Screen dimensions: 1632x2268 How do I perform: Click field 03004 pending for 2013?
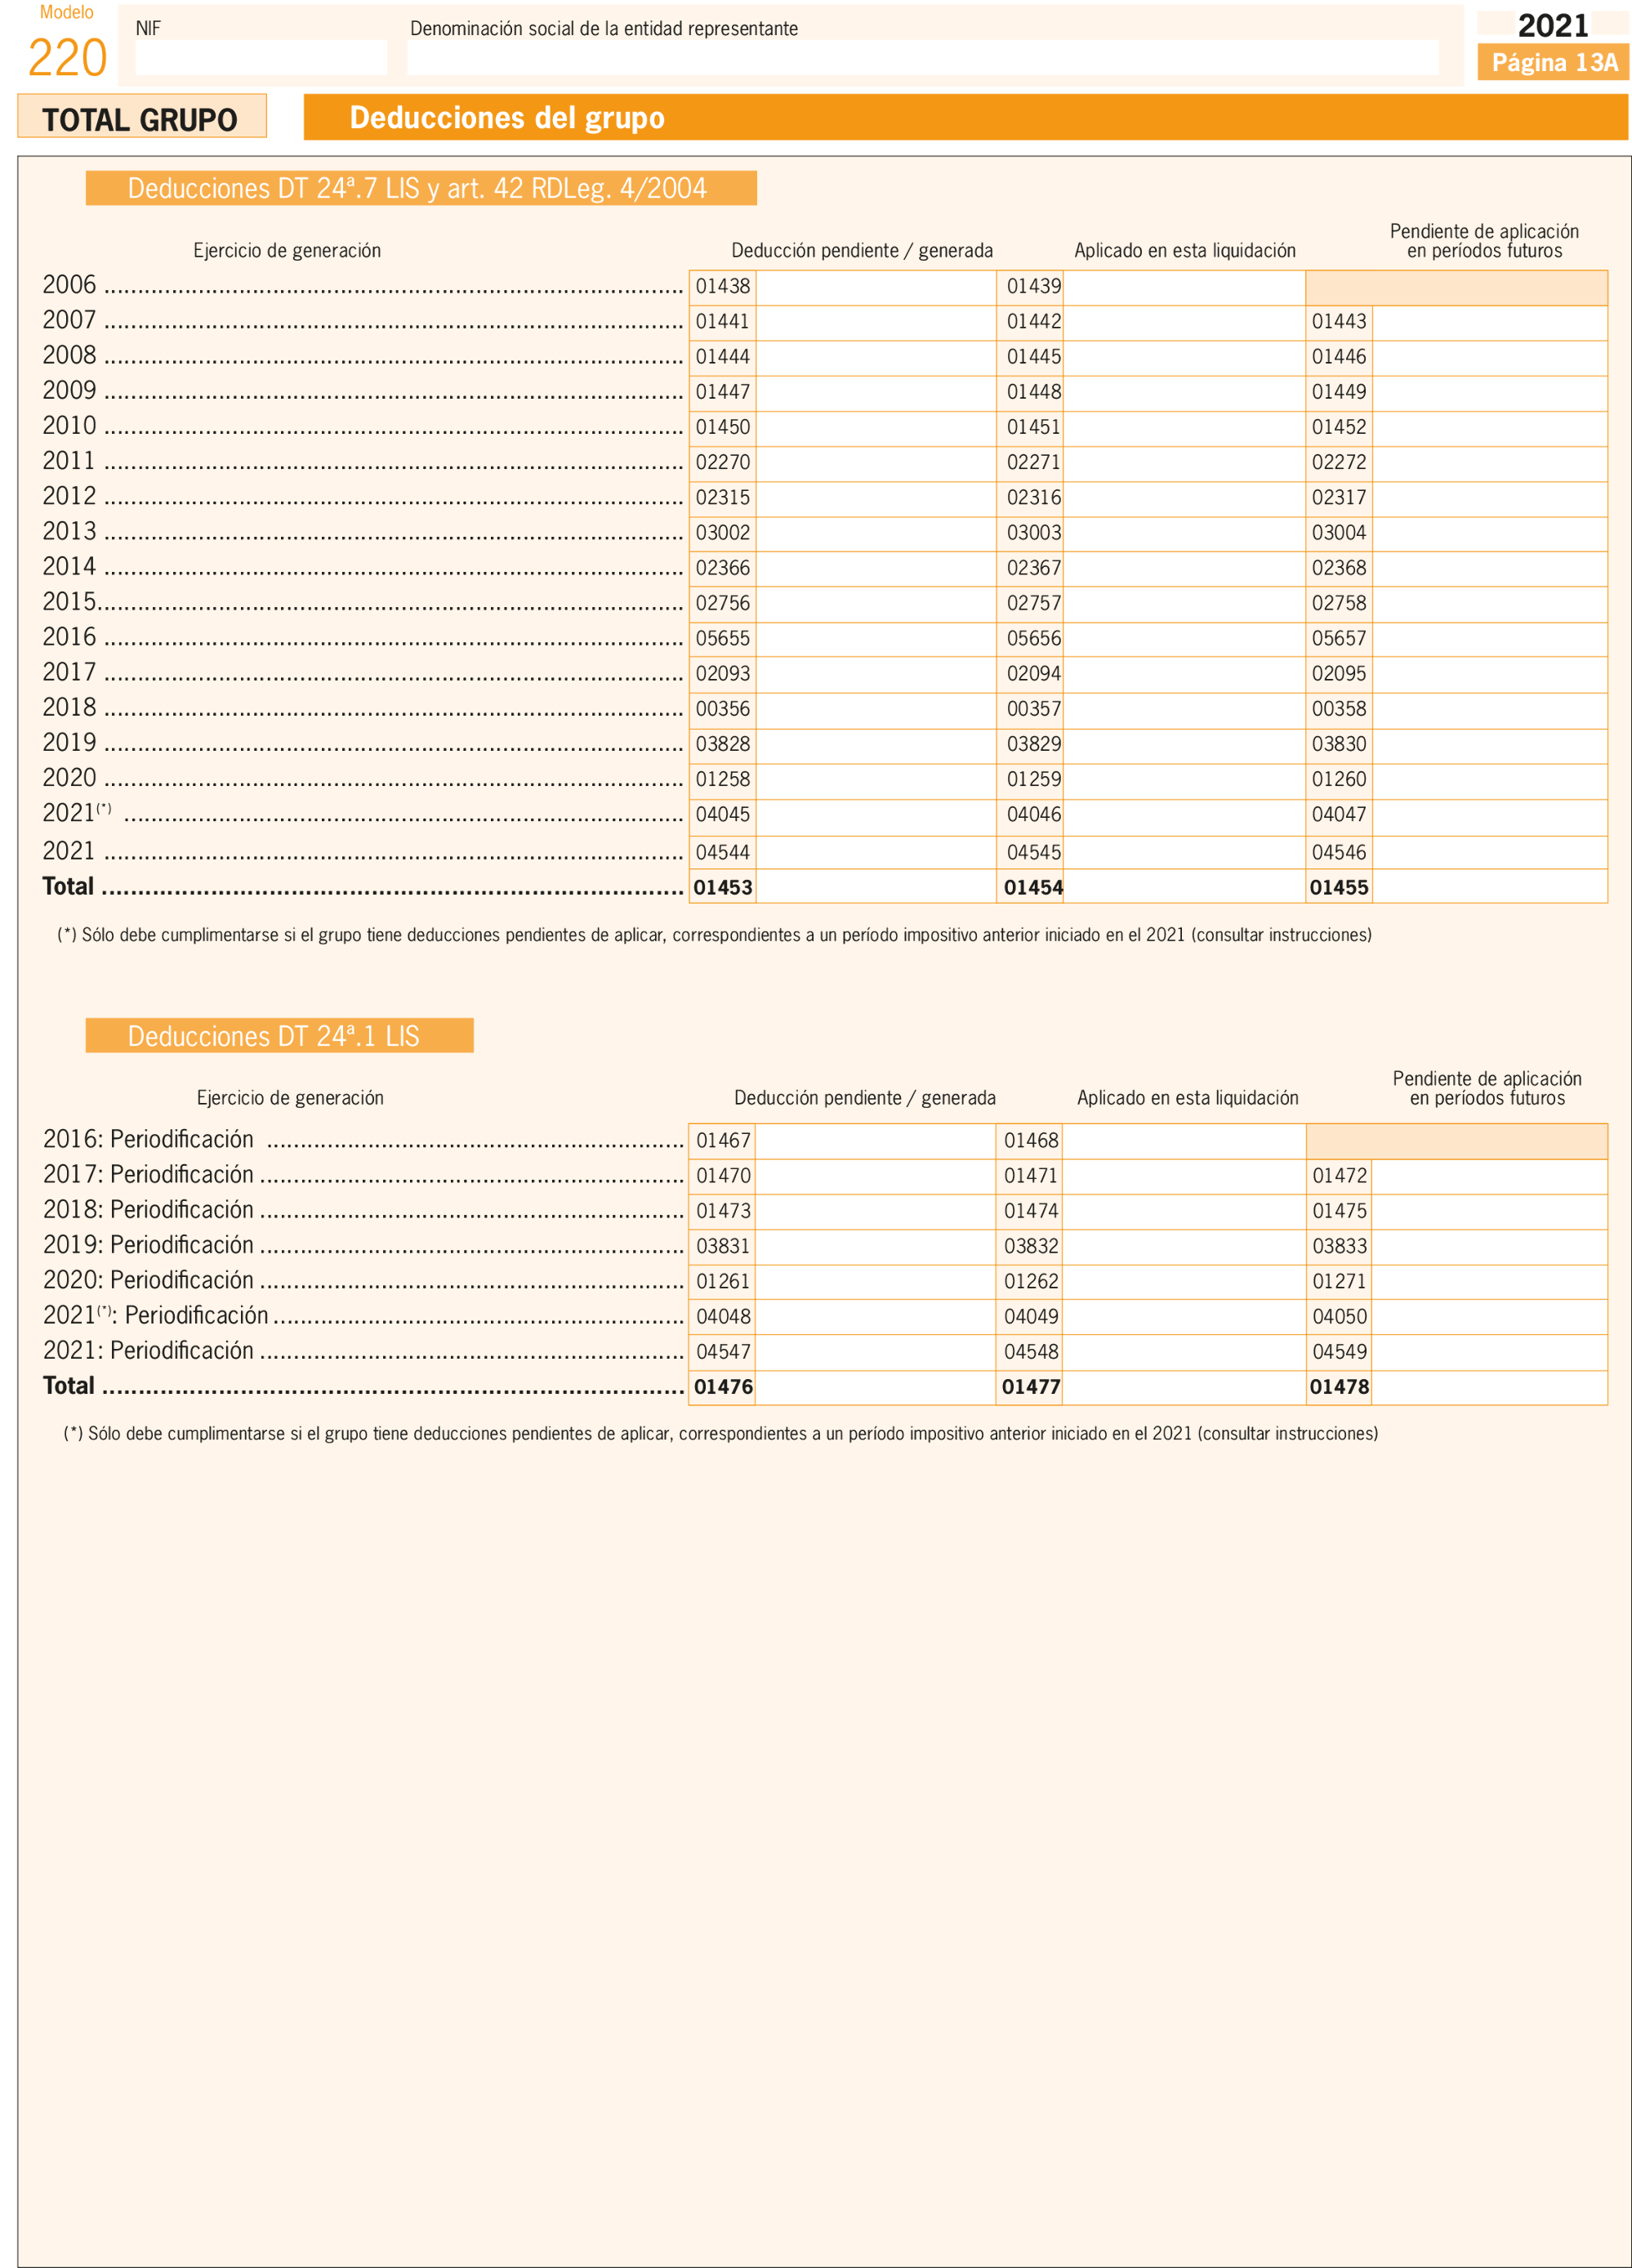[1489, 533]
